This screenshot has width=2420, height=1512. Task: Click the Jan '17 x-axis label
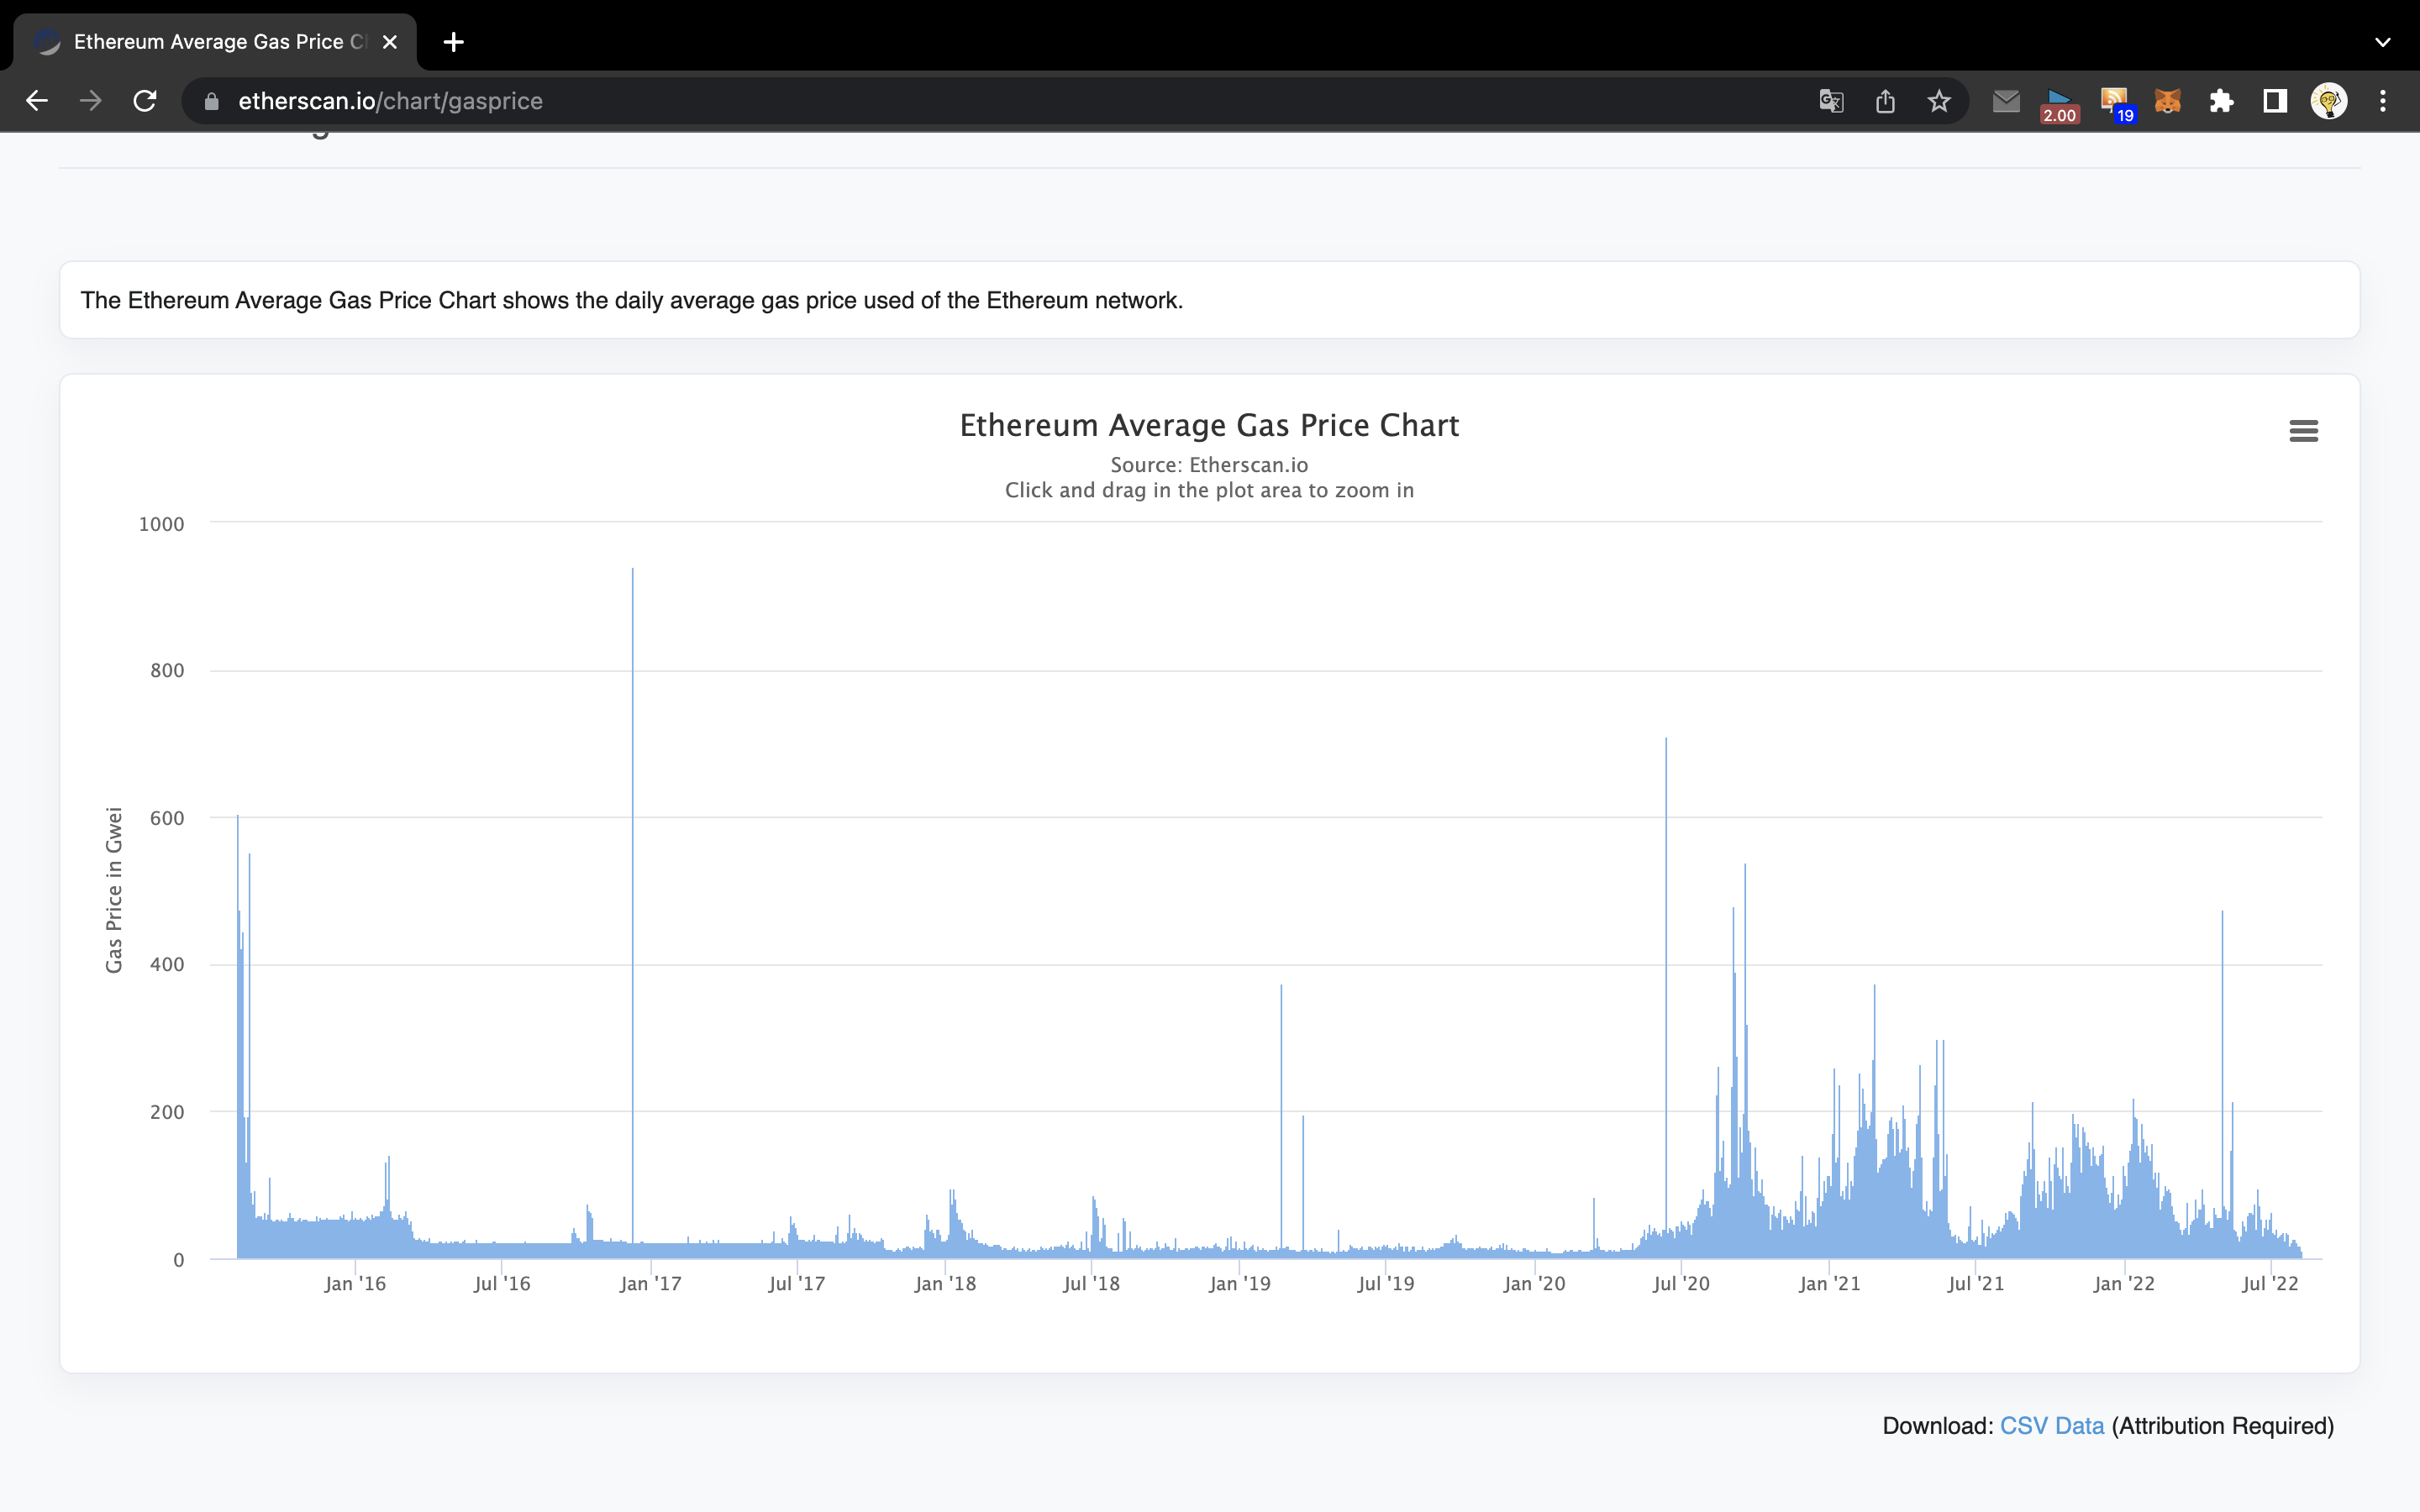tap(650, 1284)
